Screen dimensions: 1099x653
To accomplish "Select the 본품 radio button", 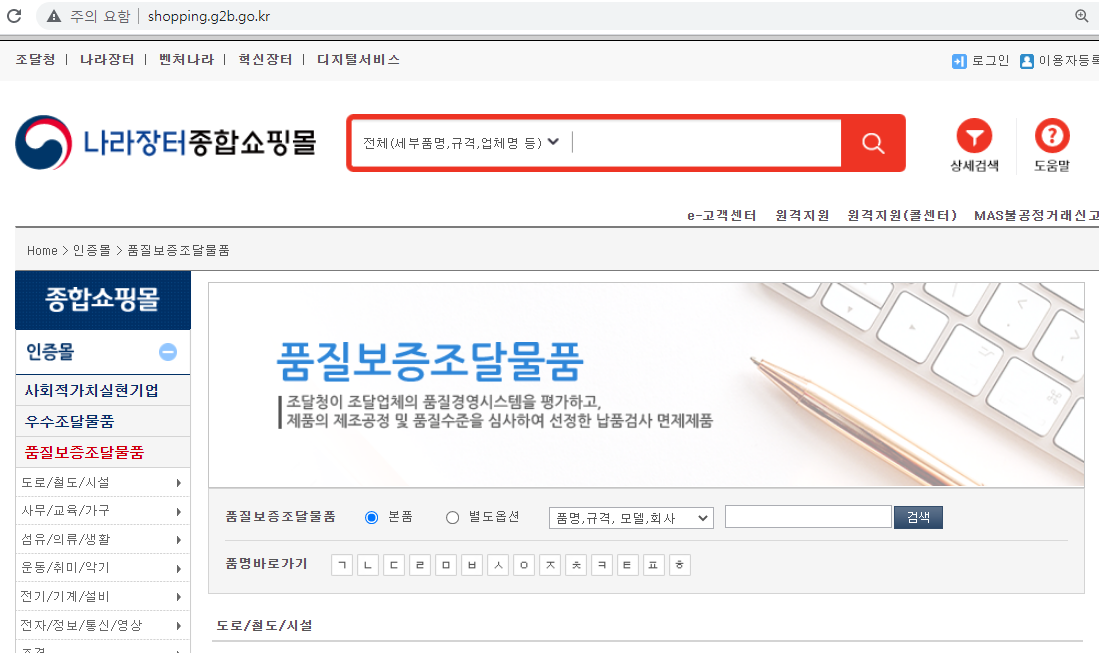I will tap(371, 517).
